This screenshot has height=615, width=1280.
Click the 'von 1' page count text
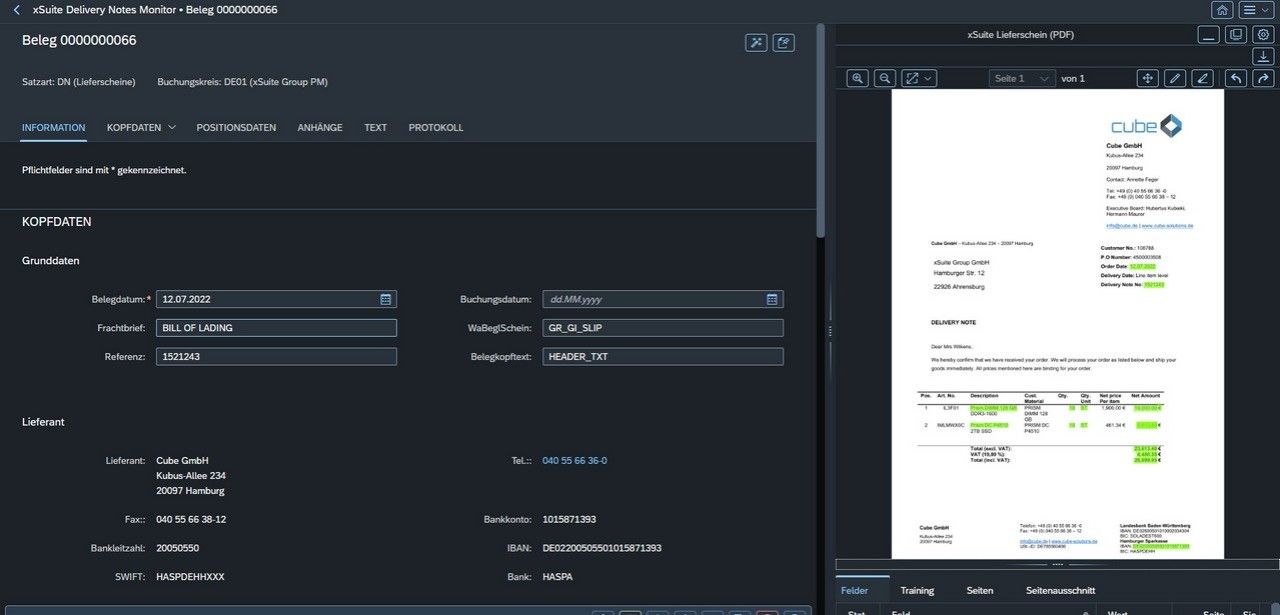pos(1073,78)
